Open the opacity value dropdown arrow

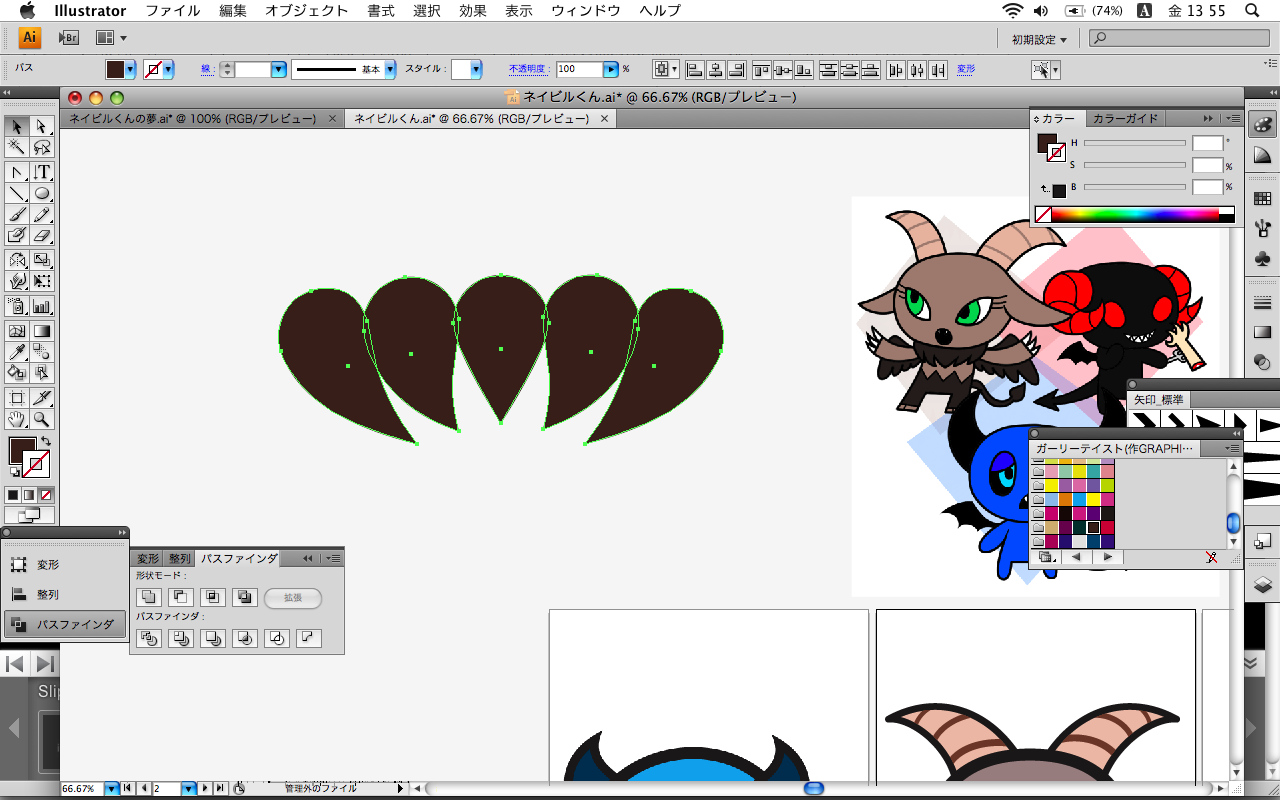point(610,69)
